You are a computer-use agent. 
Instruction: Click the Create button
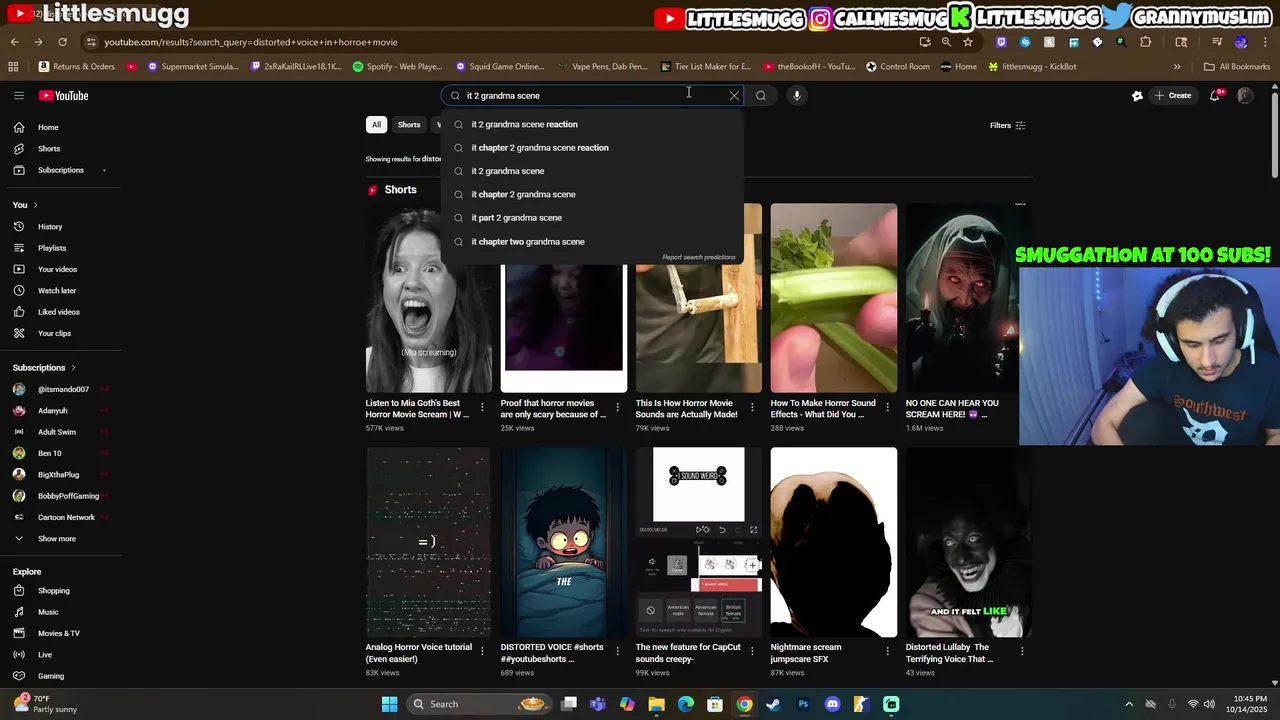coord(1172,96)
